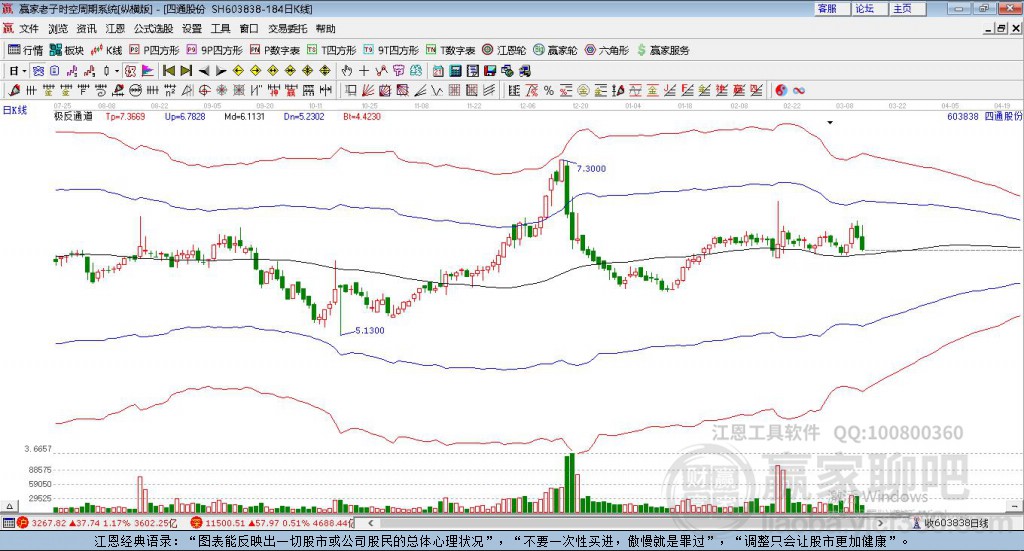
Task: Click 603838 四通股份 stock code label
Action: pyautogui.click(x=984, y=116)
